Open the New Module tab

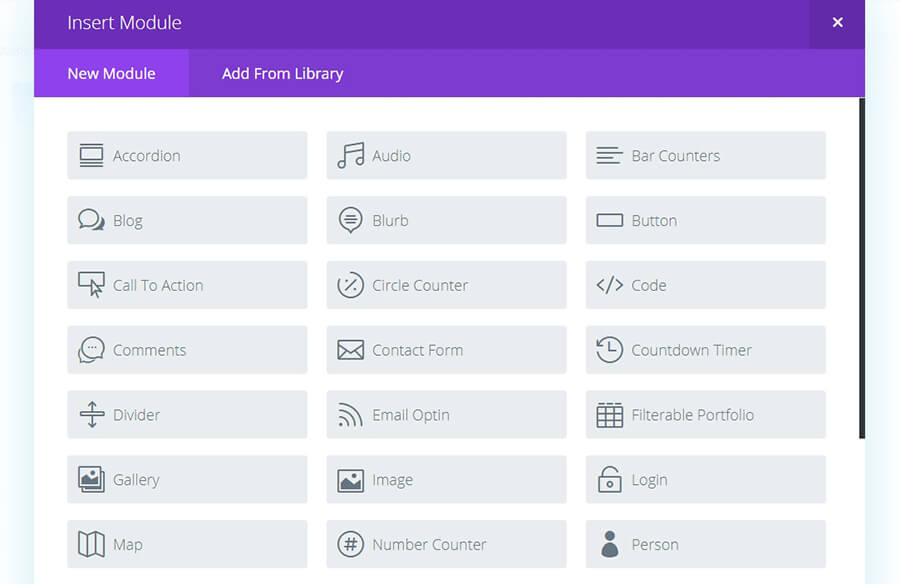[111, 73]
